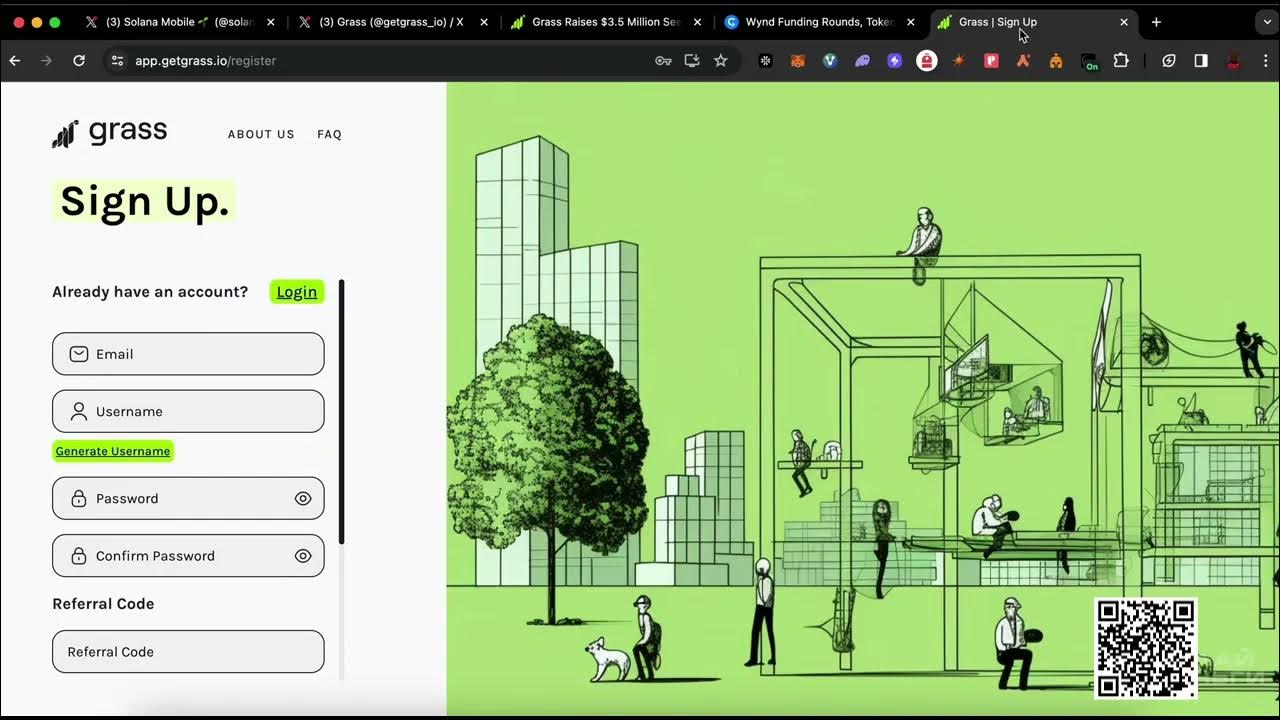Click the macOS yellow minimize button

[37, 22]
